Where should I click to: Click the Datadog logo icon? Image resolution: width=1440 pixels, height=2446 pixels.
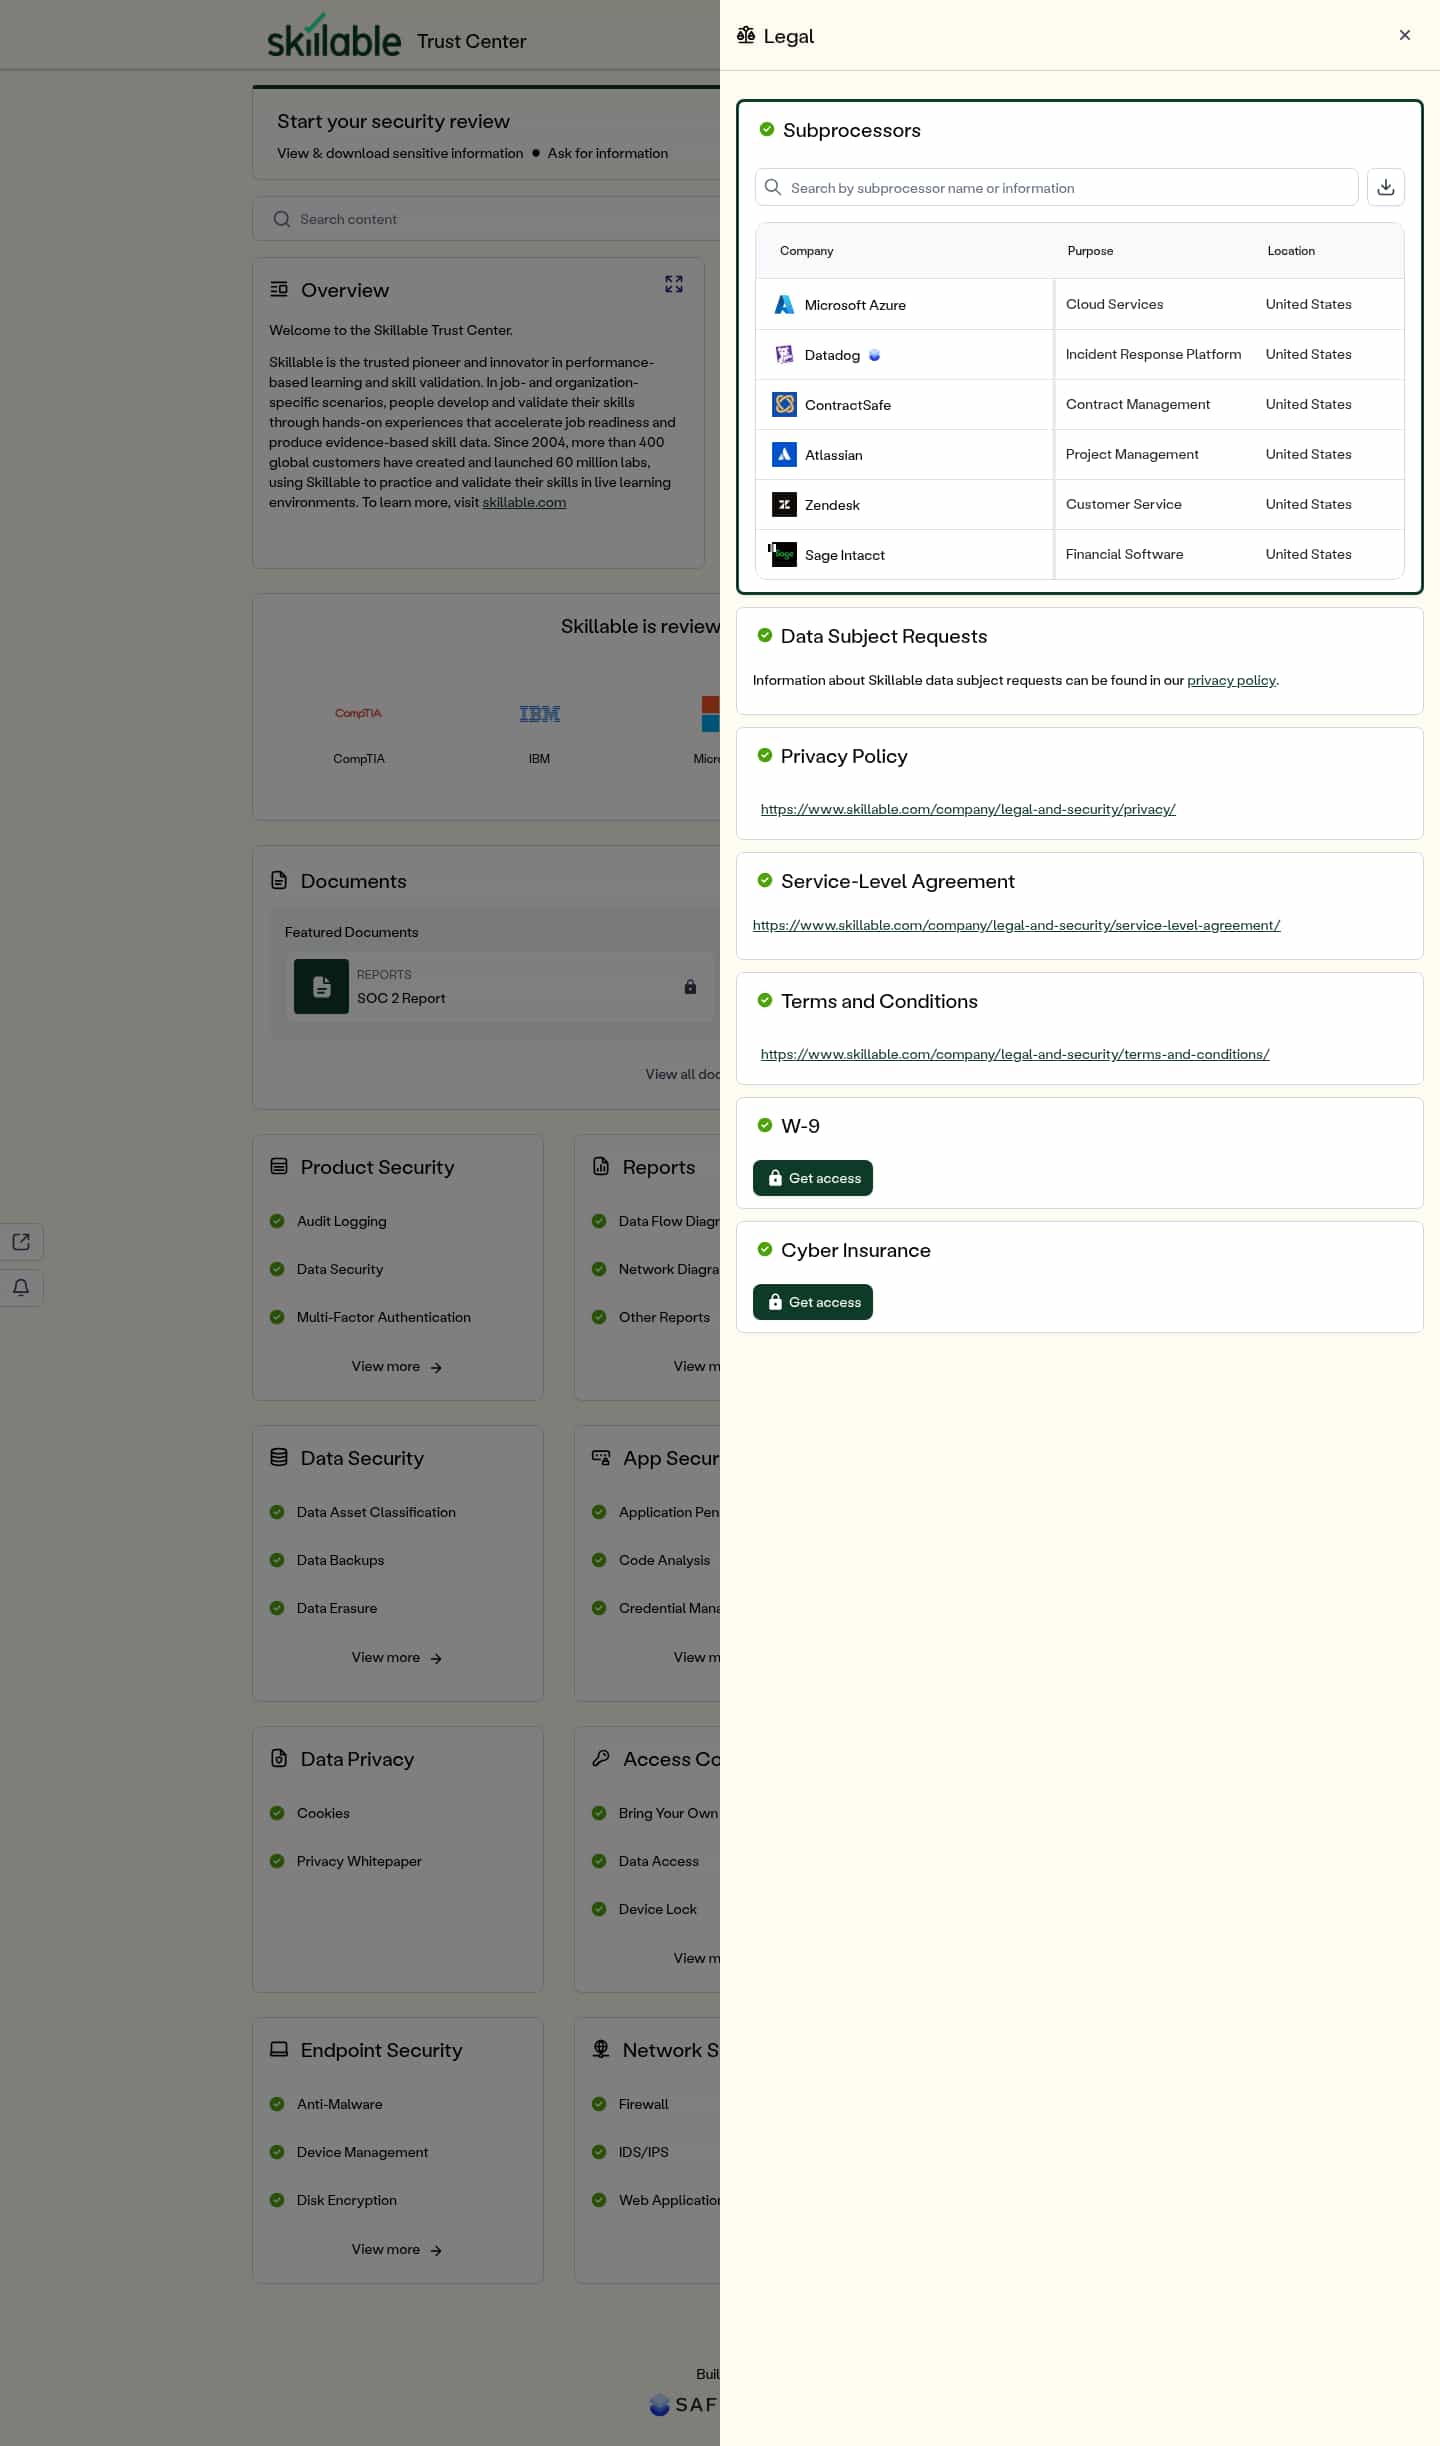pyautogui.click(x=784, y=355)
